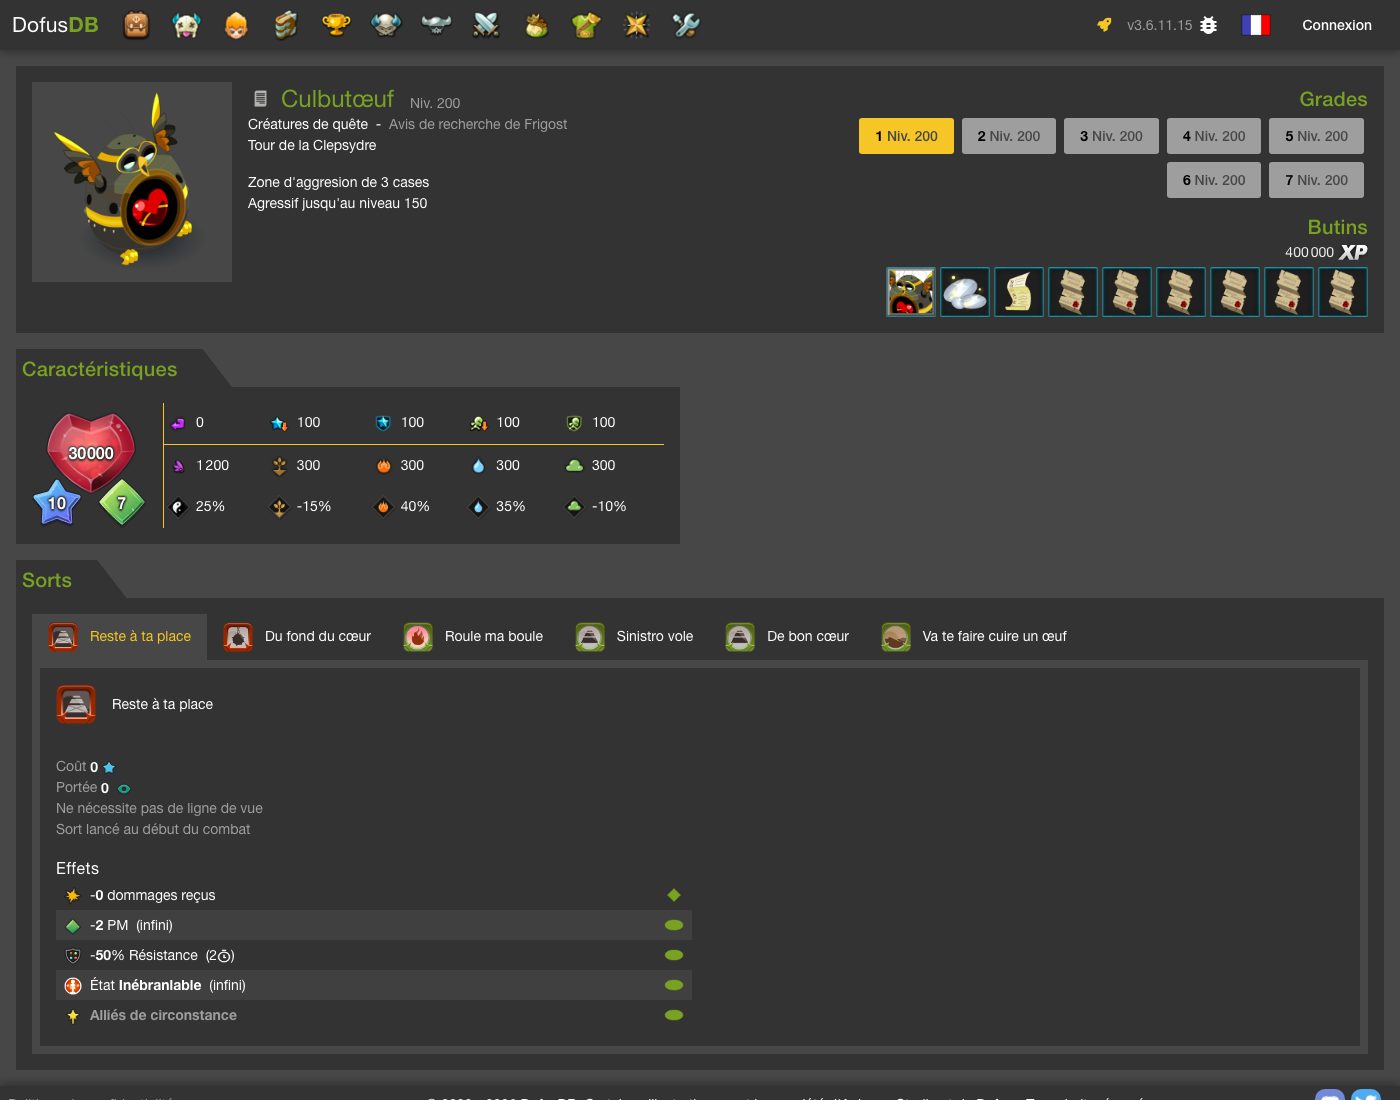The height and width of the screenshot is (1100, 1400).
Task: Click the -2 PM (infini) effect row
Action: (x=374, y=925)
